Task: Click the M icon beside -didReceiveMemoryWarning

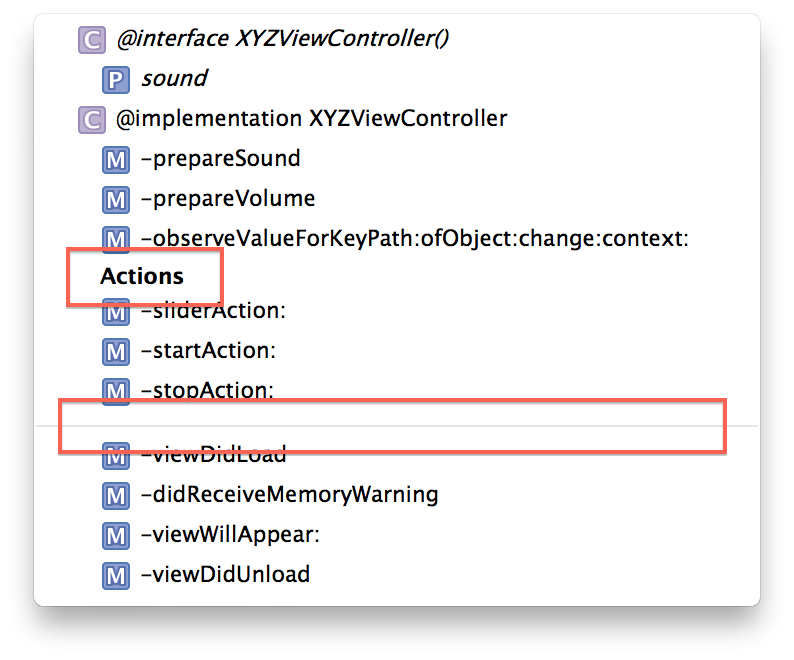Action: tap(116, 495)
